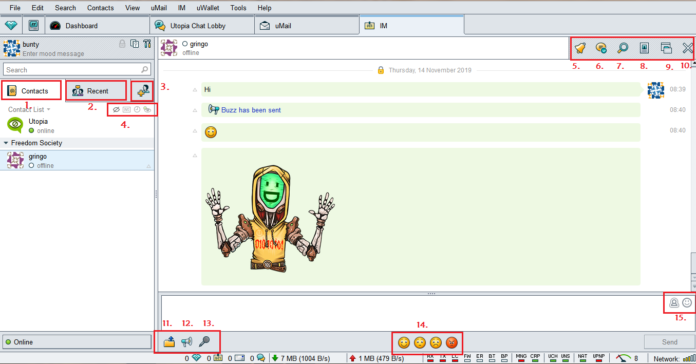
Task: Click the copy icon in the profile header
Action: pos(134,44)
